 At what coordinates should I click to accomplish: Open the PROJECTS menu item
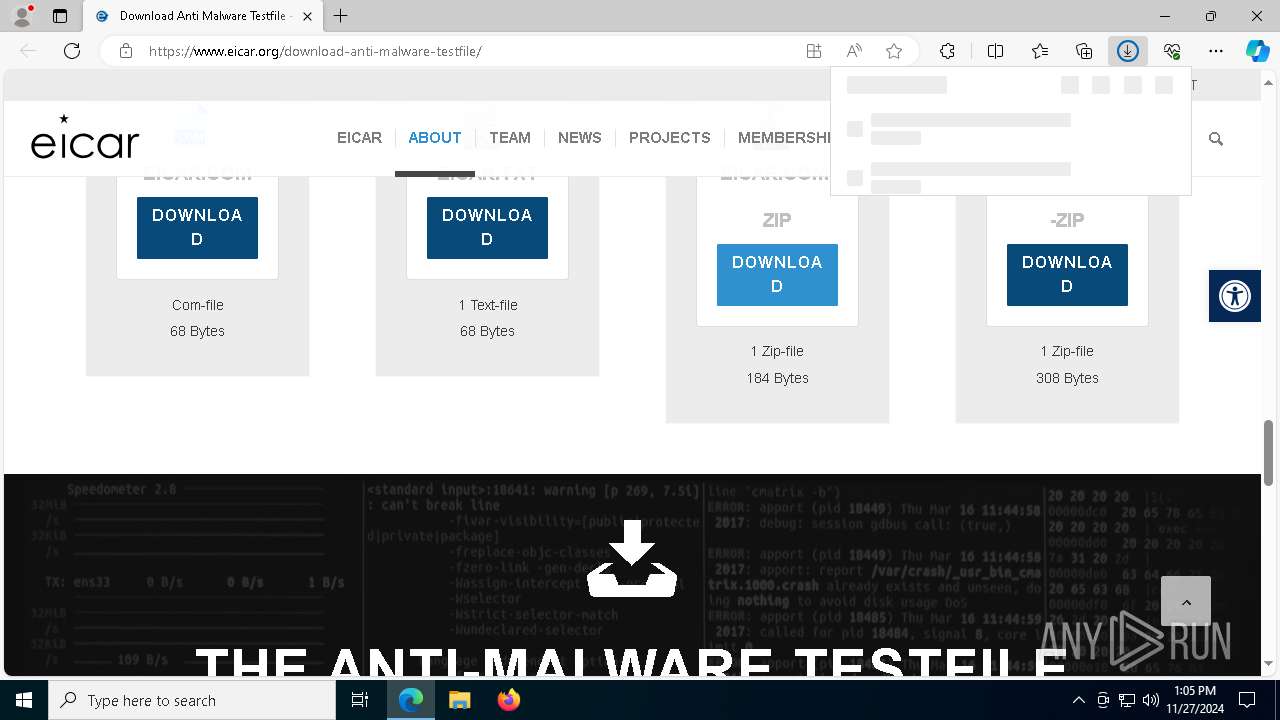670,138
